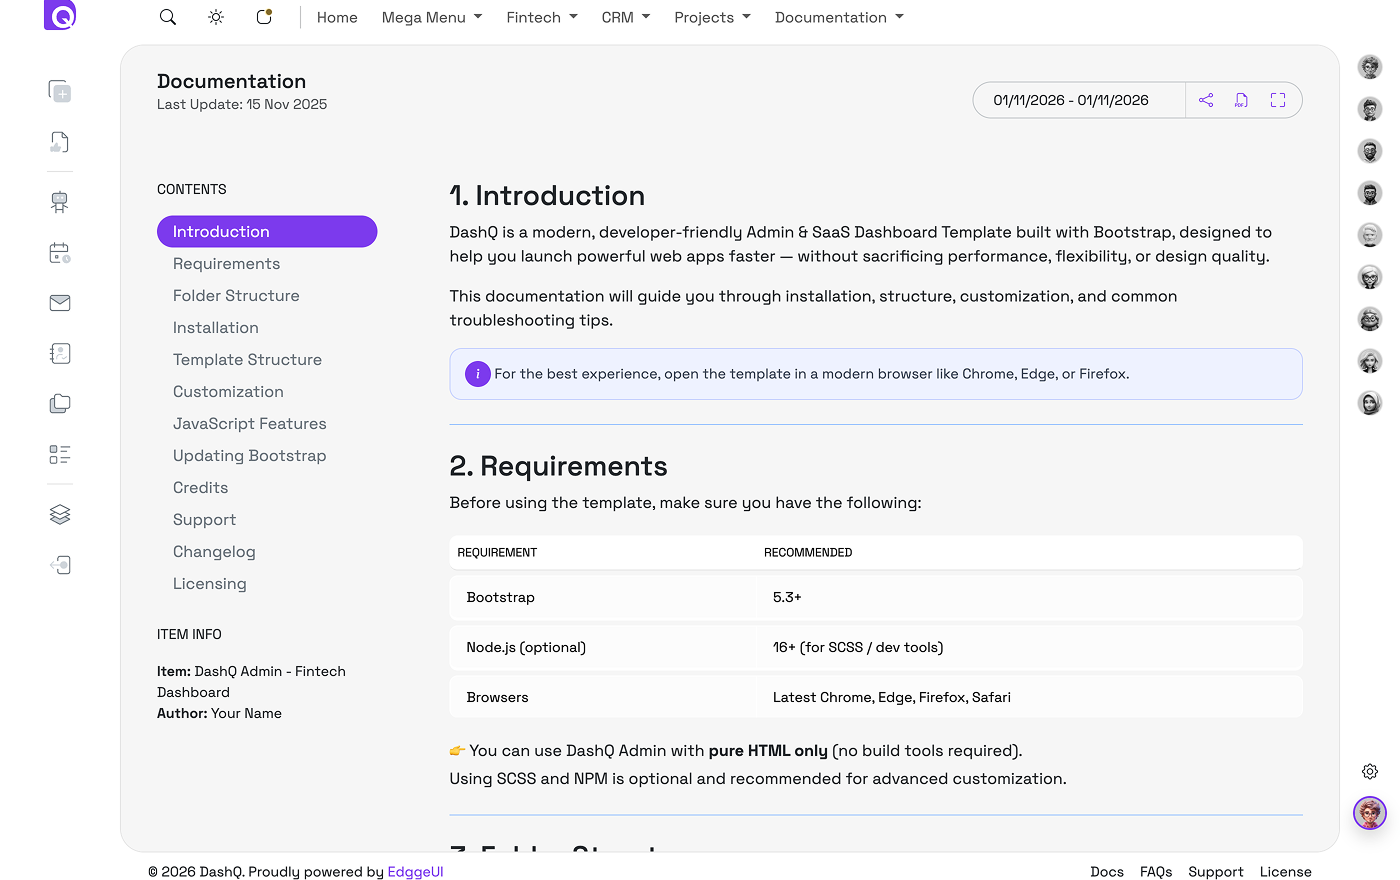This screenshot has height=880, width=1400.
Task: Open the notifications icon showing a badge
Action: point(263,17)
